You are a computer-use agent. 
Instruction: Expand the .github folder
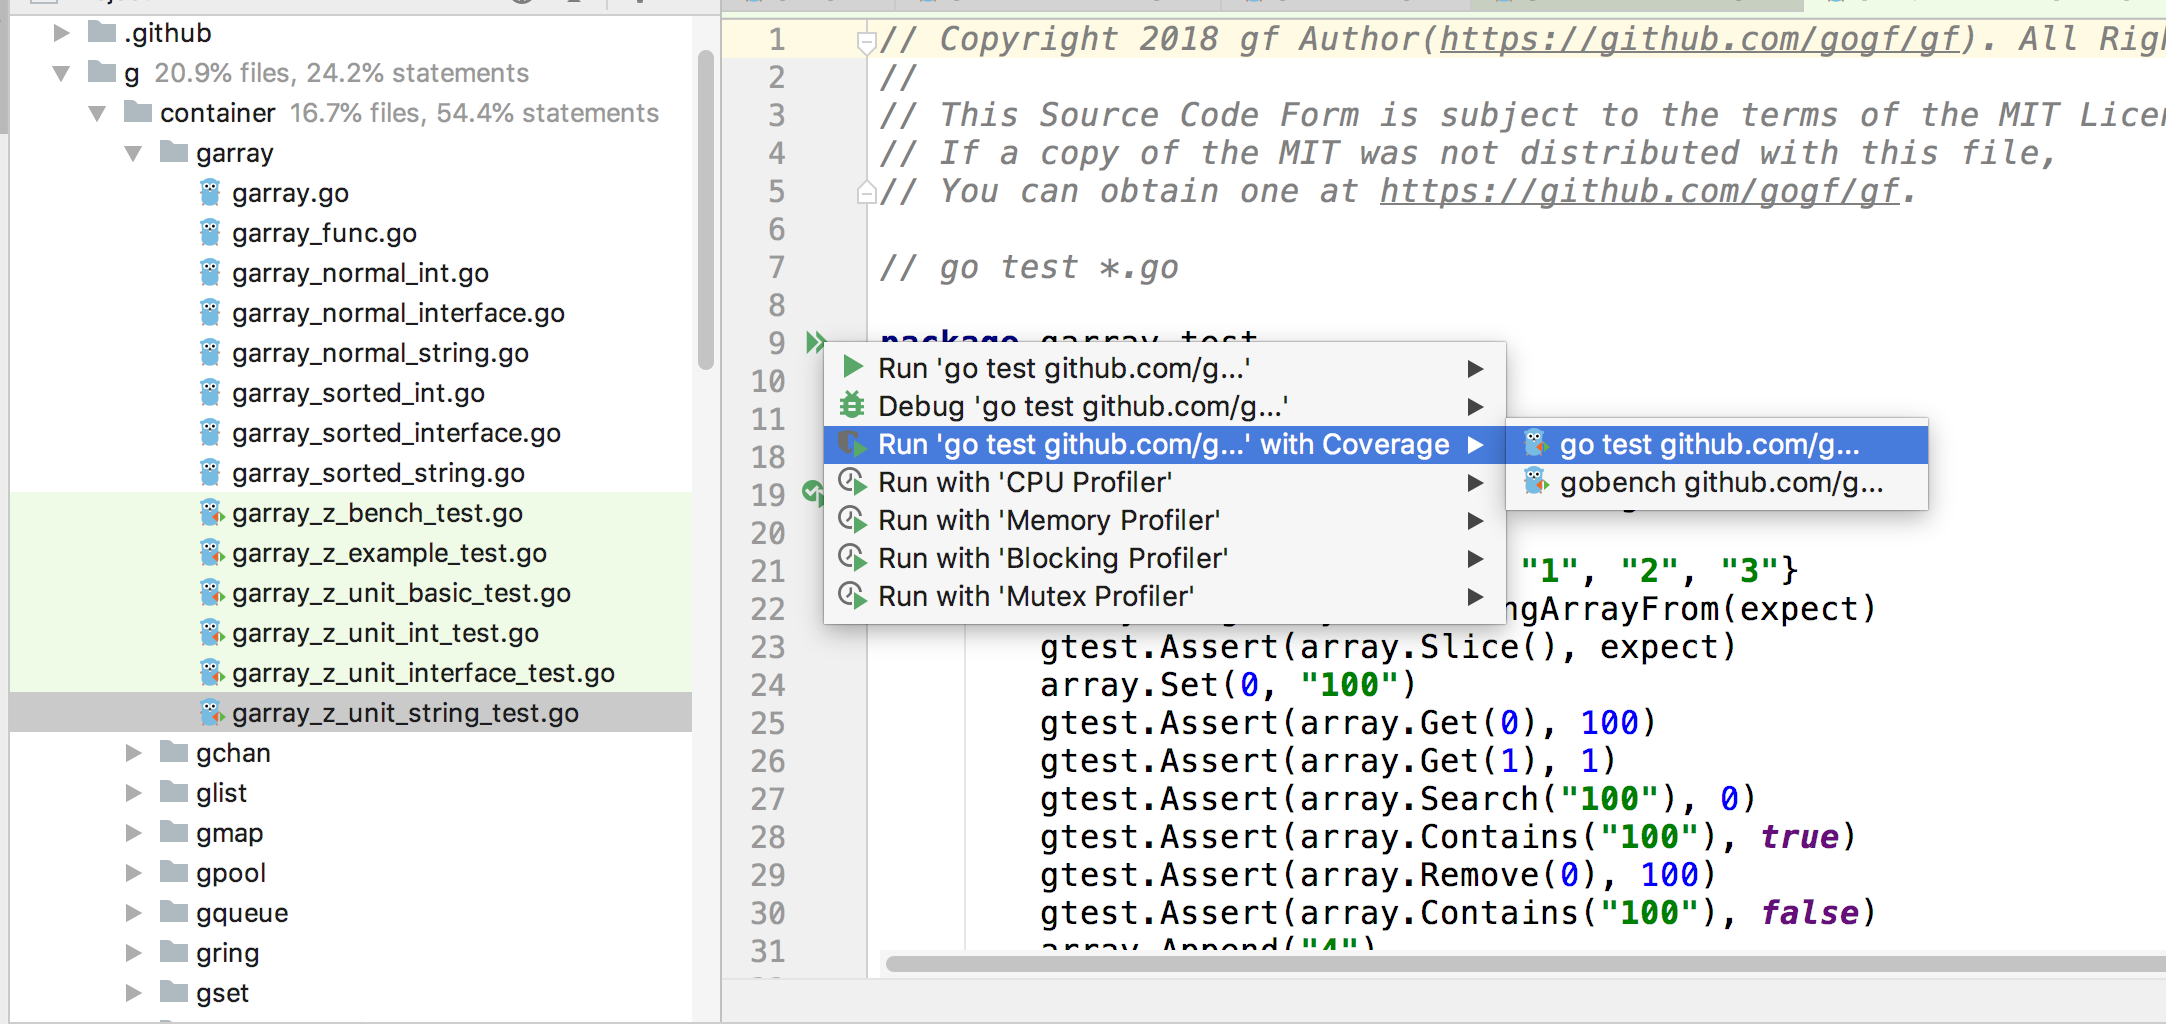click(60, 32)
